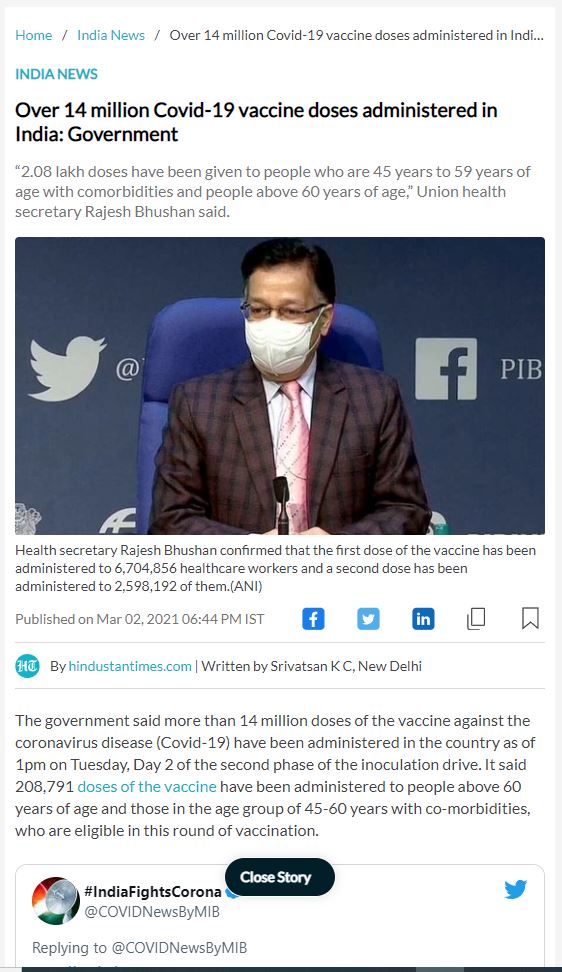Click verified badge beside #IndiaFightsCorona
The image size is (562, 972).
(231, 893)
